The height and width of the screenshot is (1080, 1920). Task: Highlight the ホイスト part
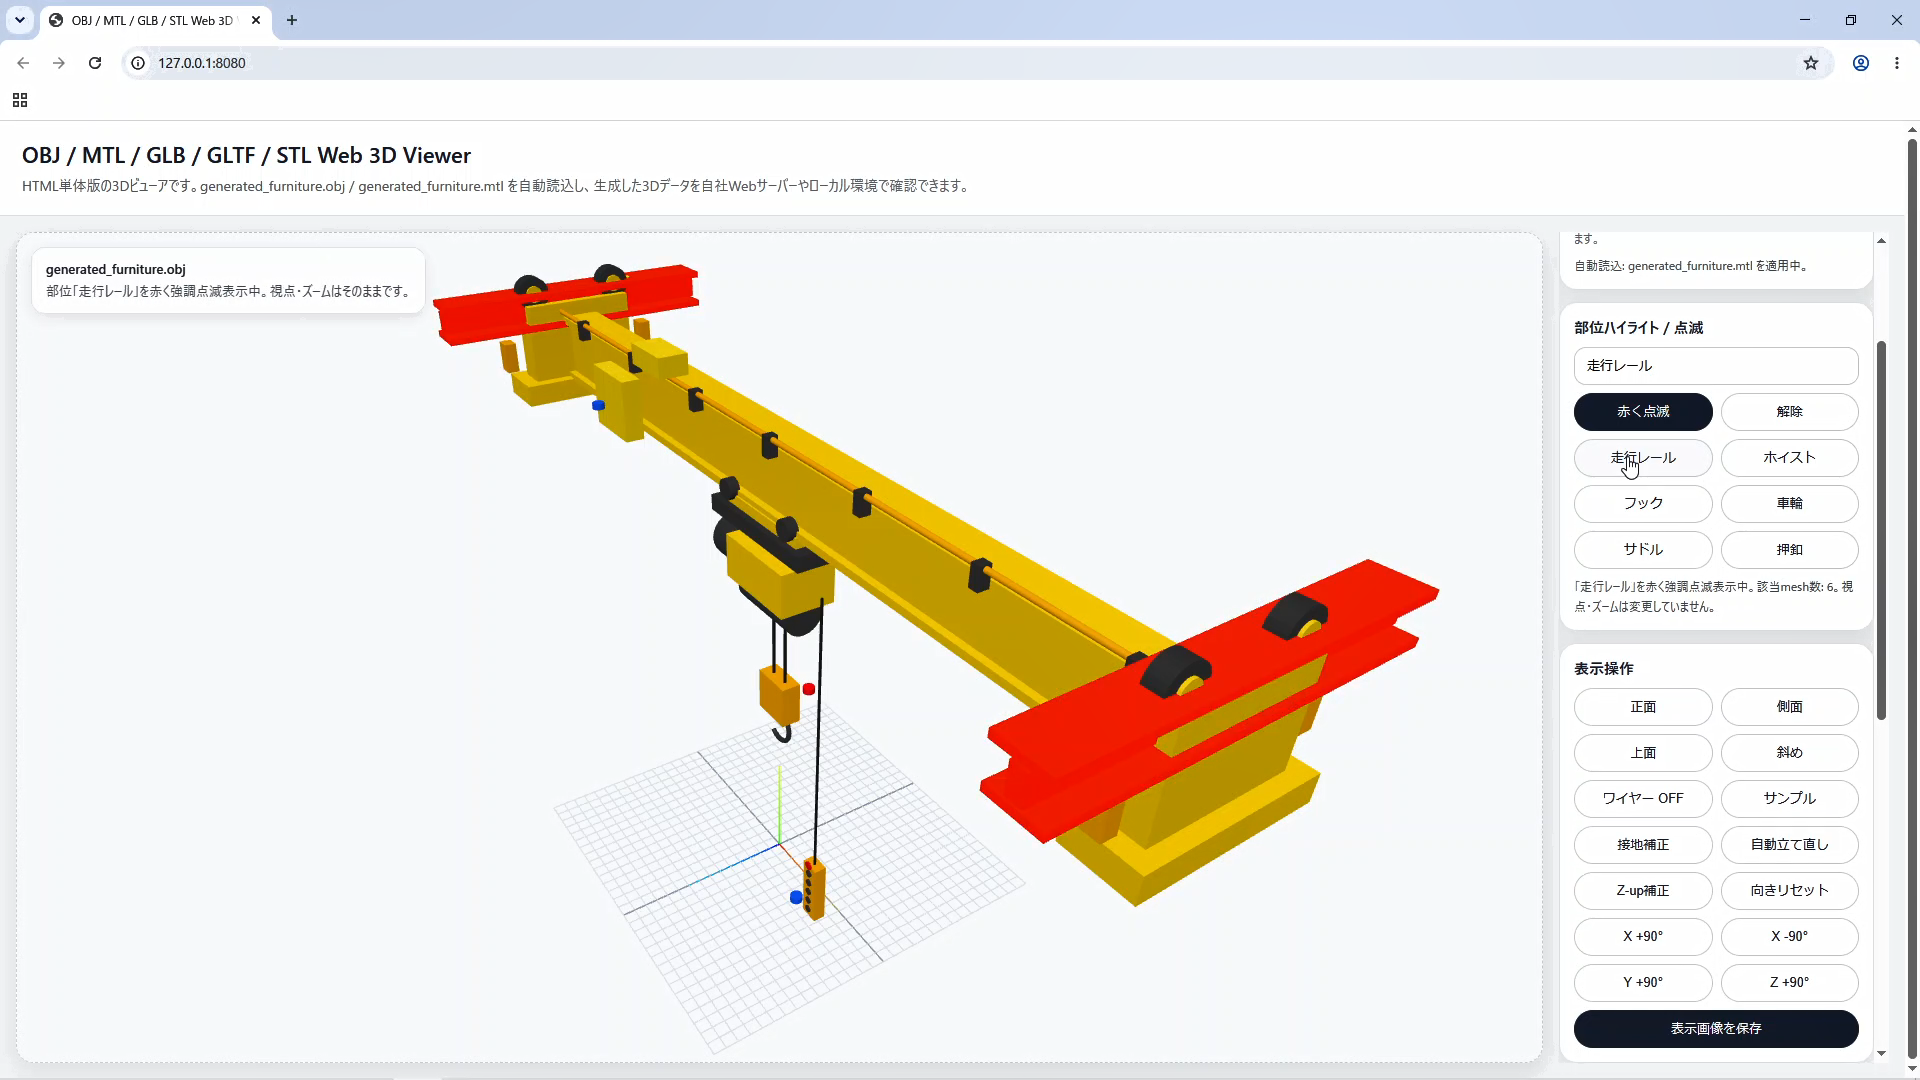[x=1790, y=458]
